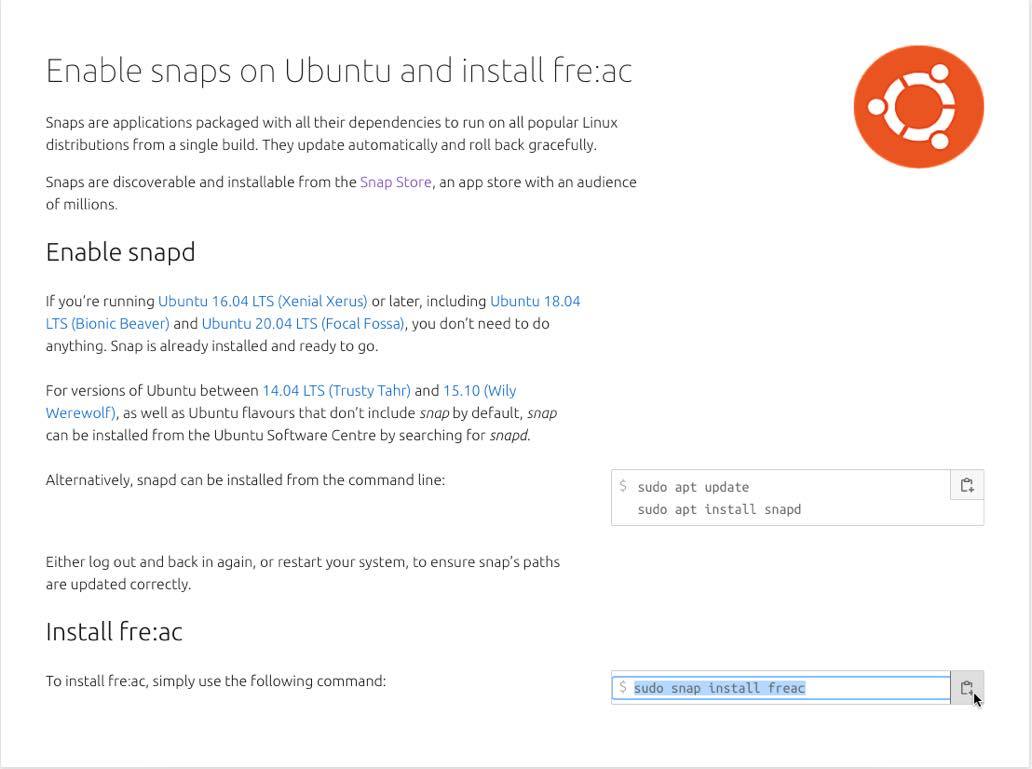Click the orange Ubuntu logo

coord(918,106)
